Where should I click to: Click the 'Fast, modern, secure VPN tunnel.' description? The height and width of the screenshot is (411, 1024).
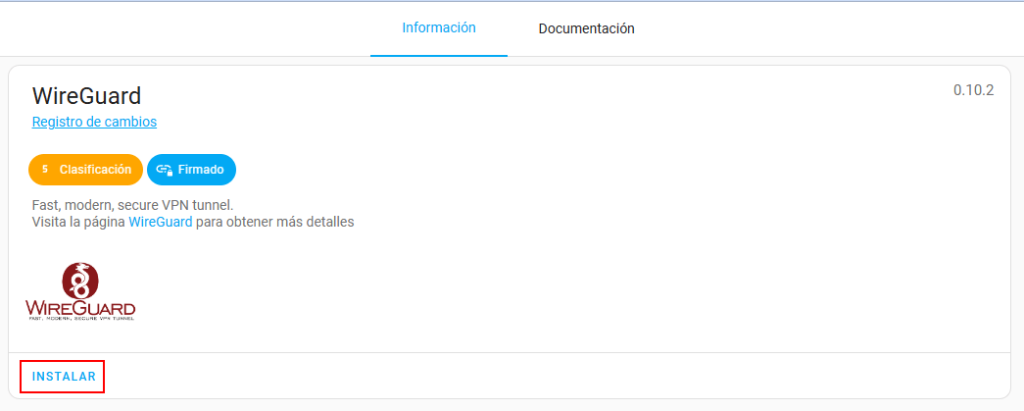click(x=132, y=205)
